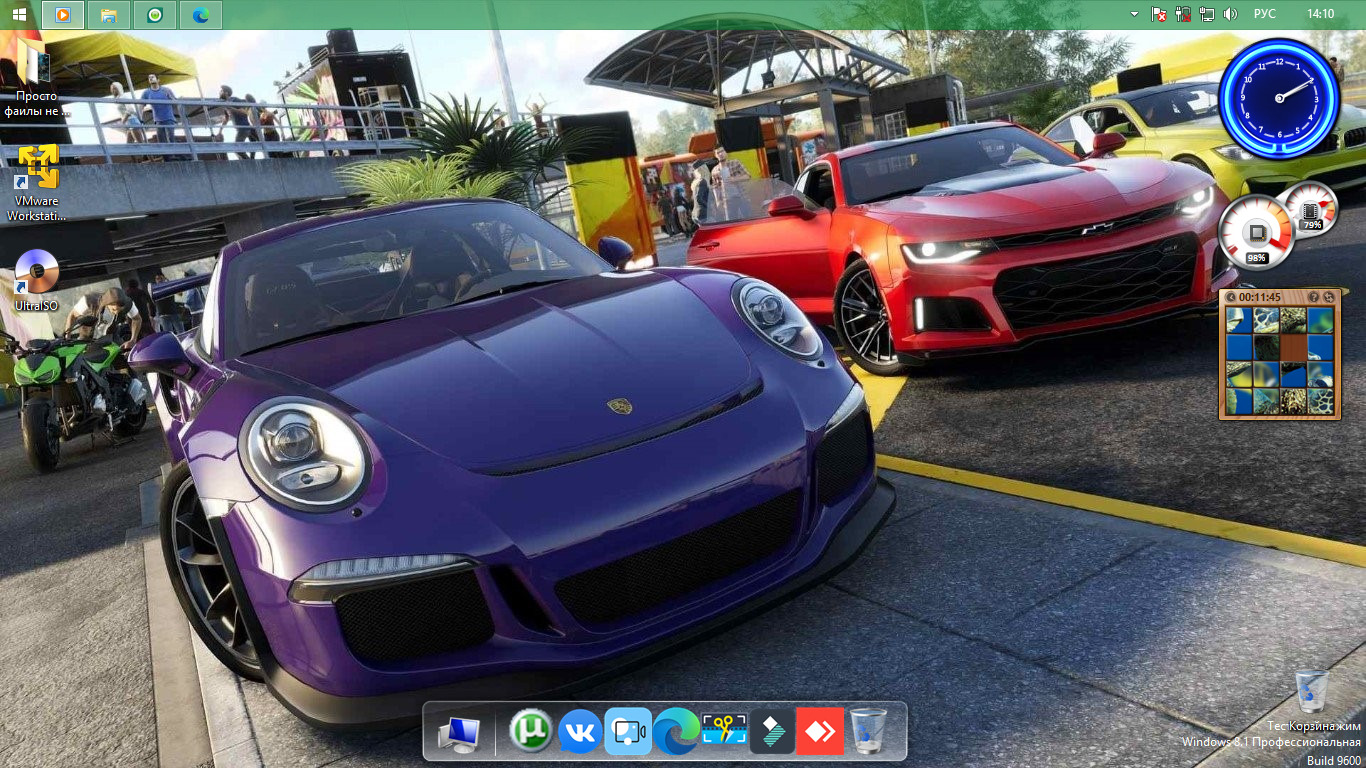Open Microsoft Edge from the bottom dock
Viewport: 1366px width, 768px height.
676,732
